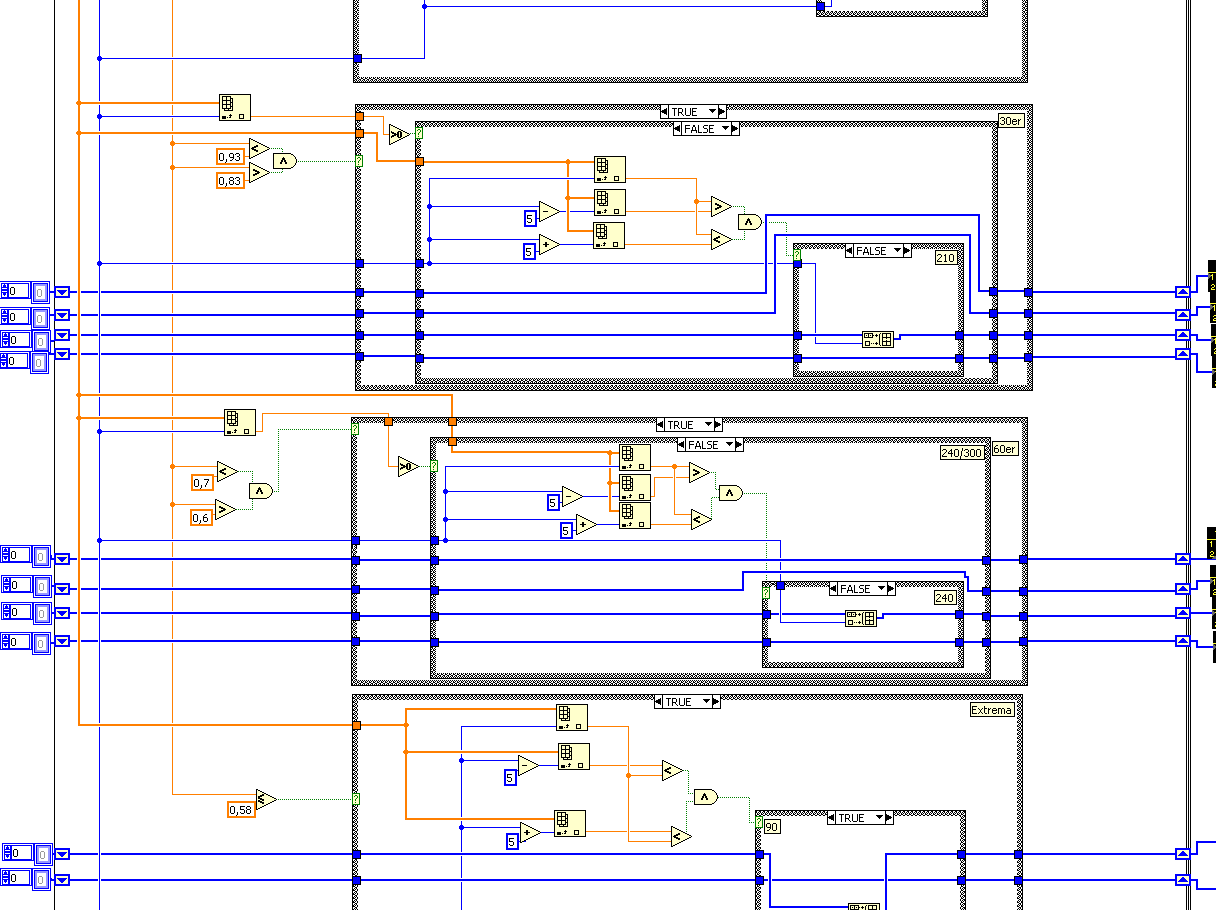This screenshot has width=1216, height=910.
Task: Click the topmost left shift register beside the 30er case
Action: pos(62,292)
